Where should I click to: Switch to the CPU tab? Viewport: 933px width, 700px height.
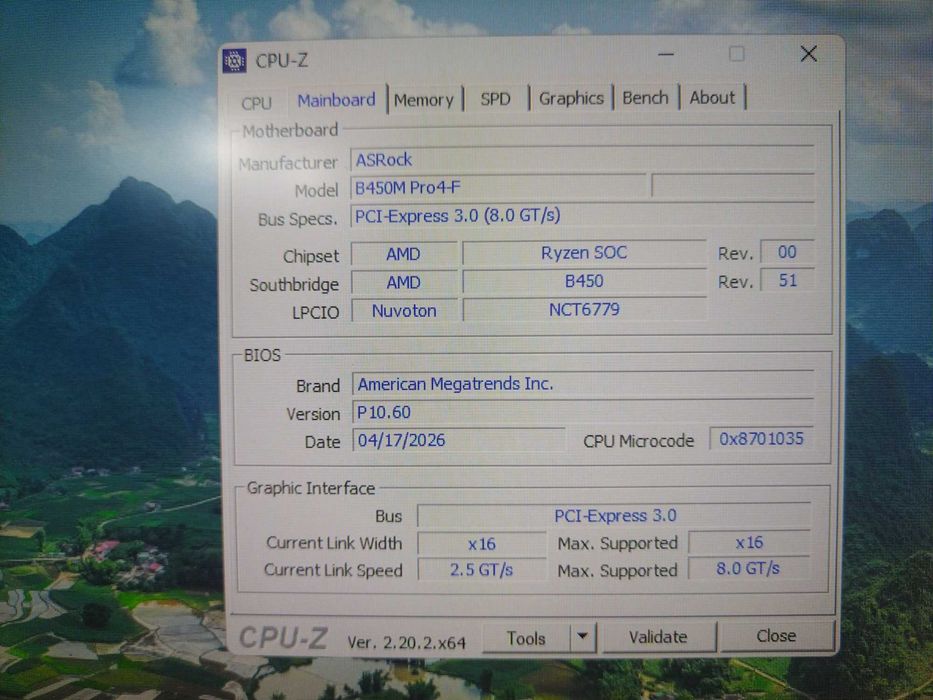point(256,102)
